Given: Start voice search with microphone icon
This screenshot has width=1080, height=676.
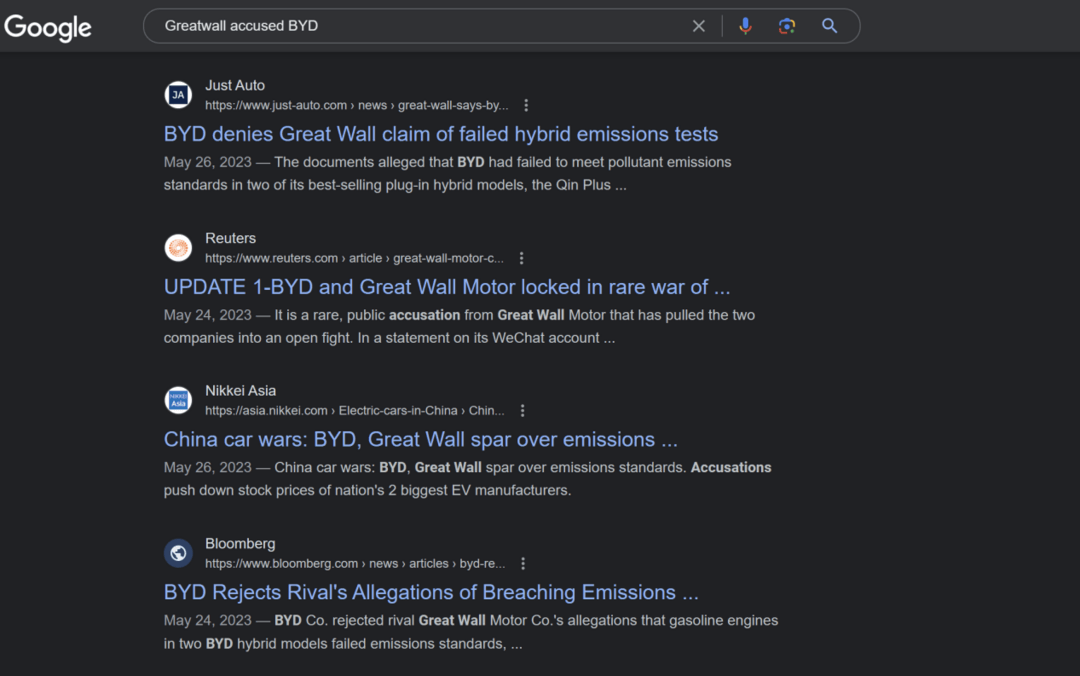Looking at the screenshot, I should (x=745, y=26).
